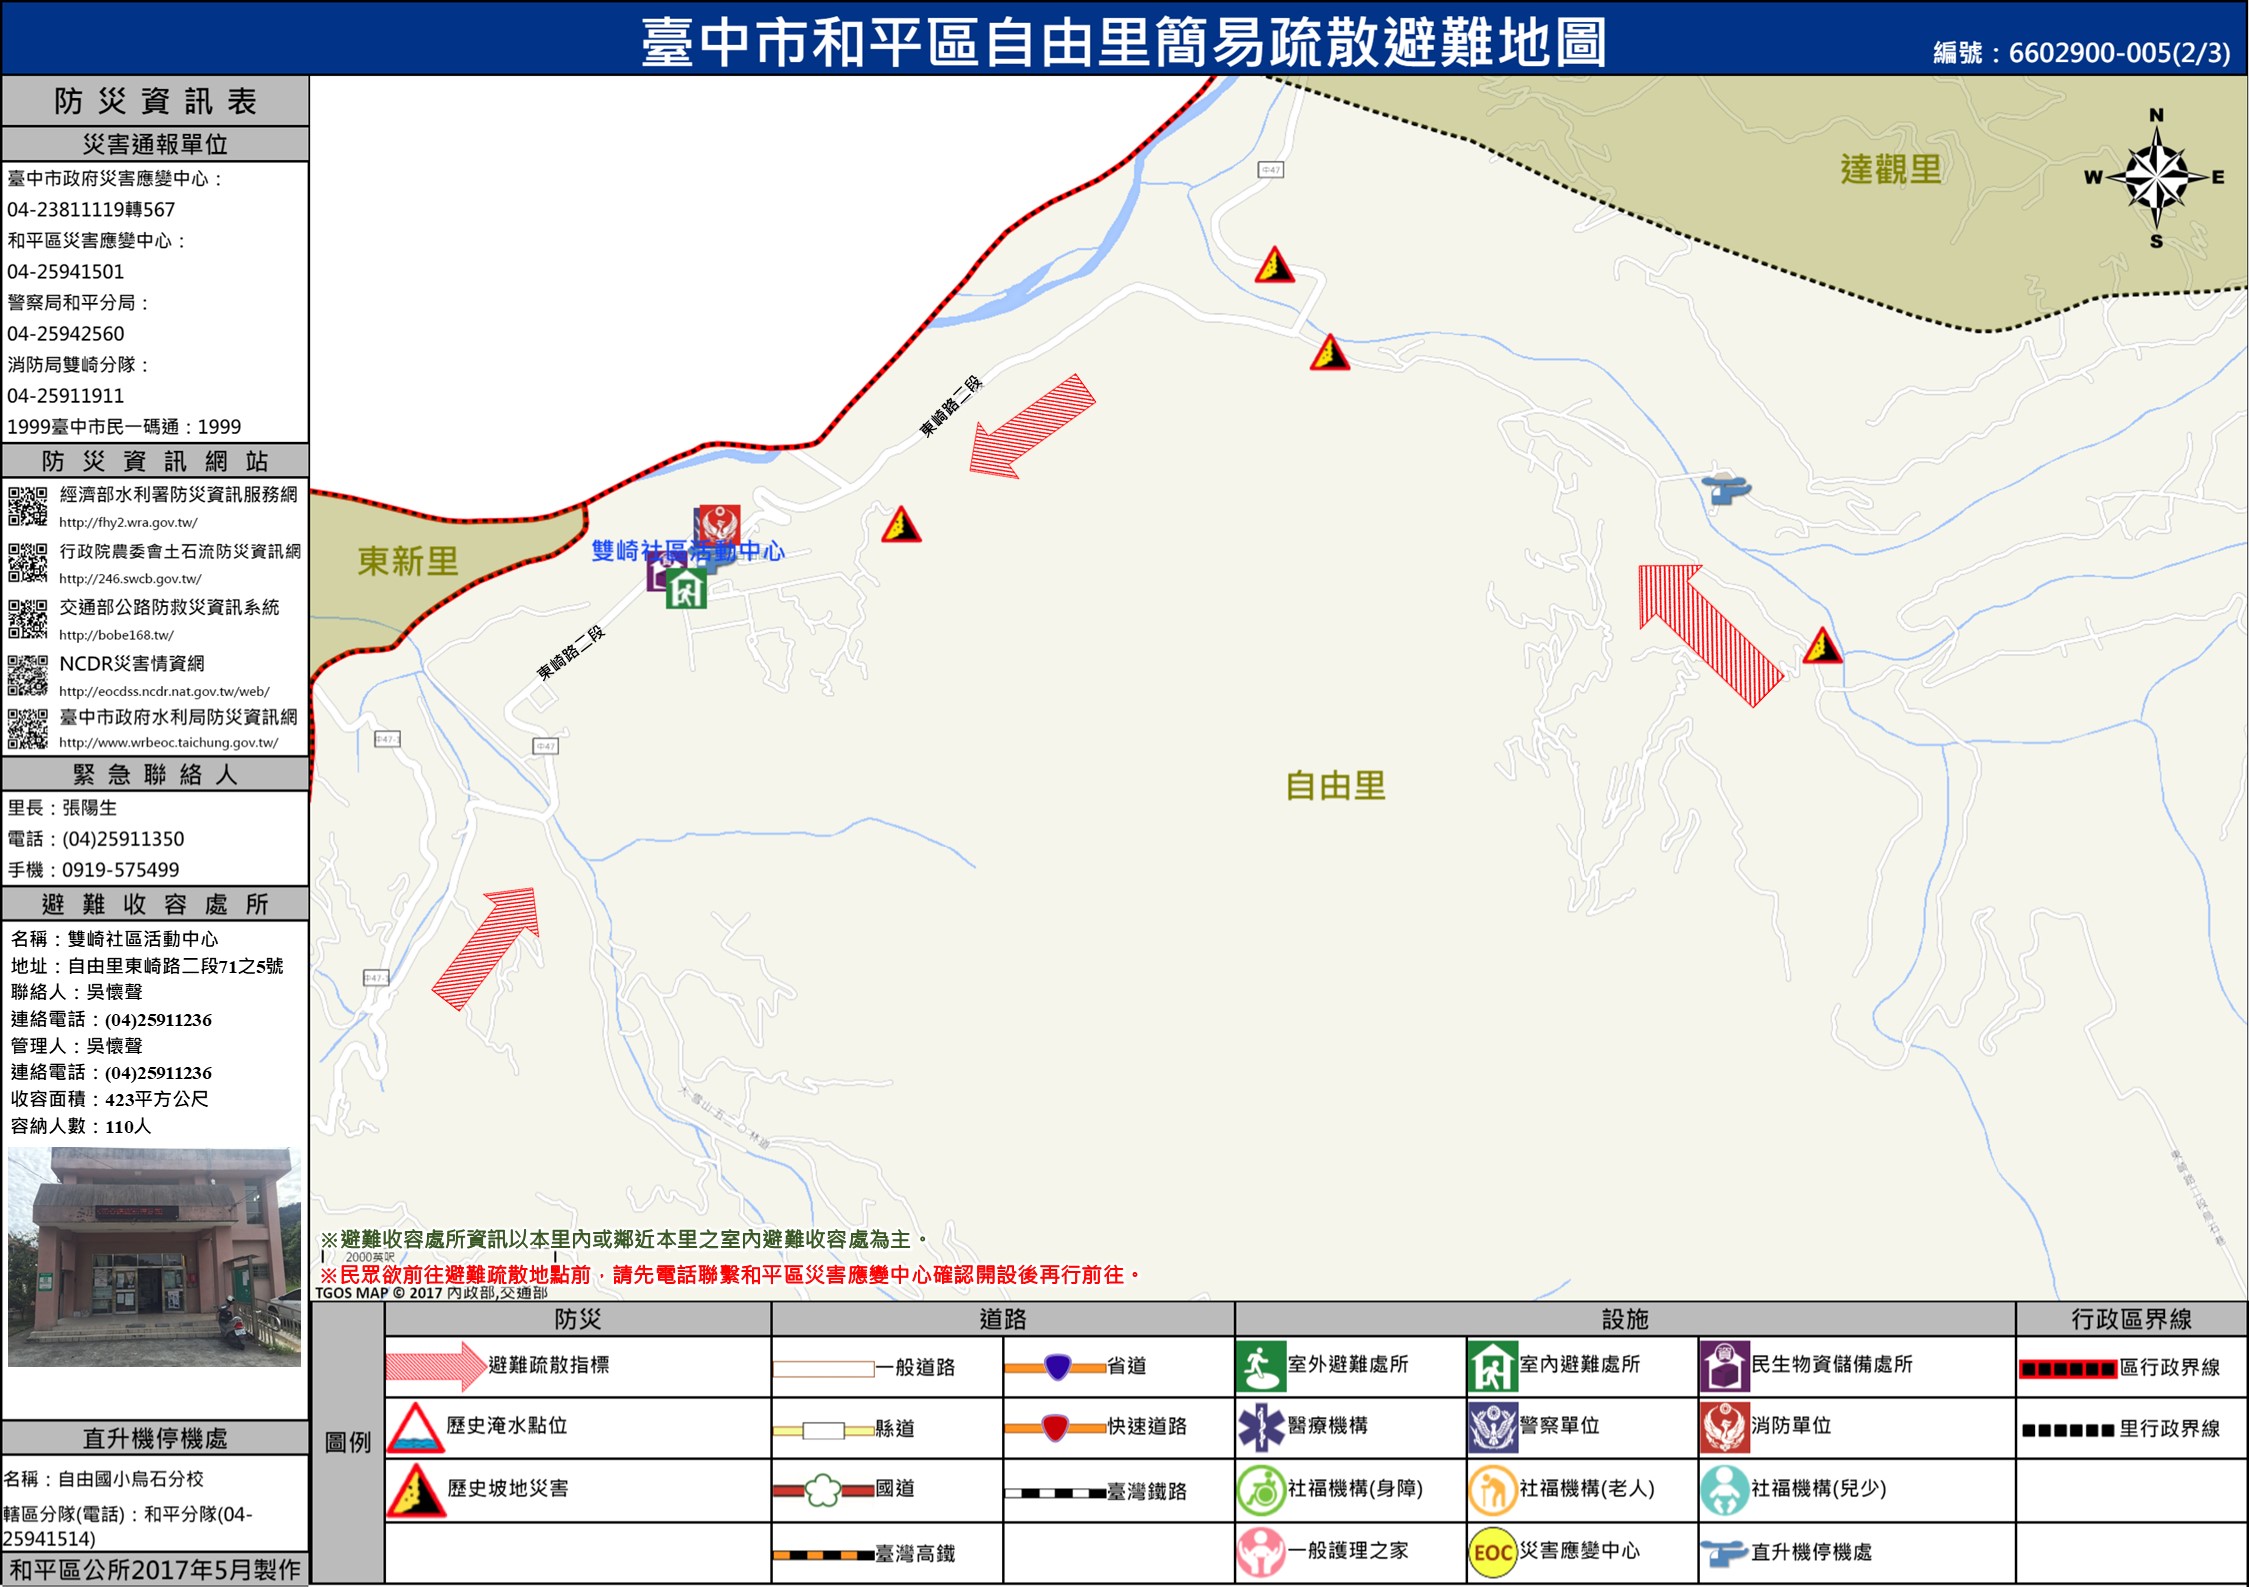Click the elderly welfare institution legend icon
The height and width of the screenshot is (1587, 2249).
click(x=1492, y=1490)
